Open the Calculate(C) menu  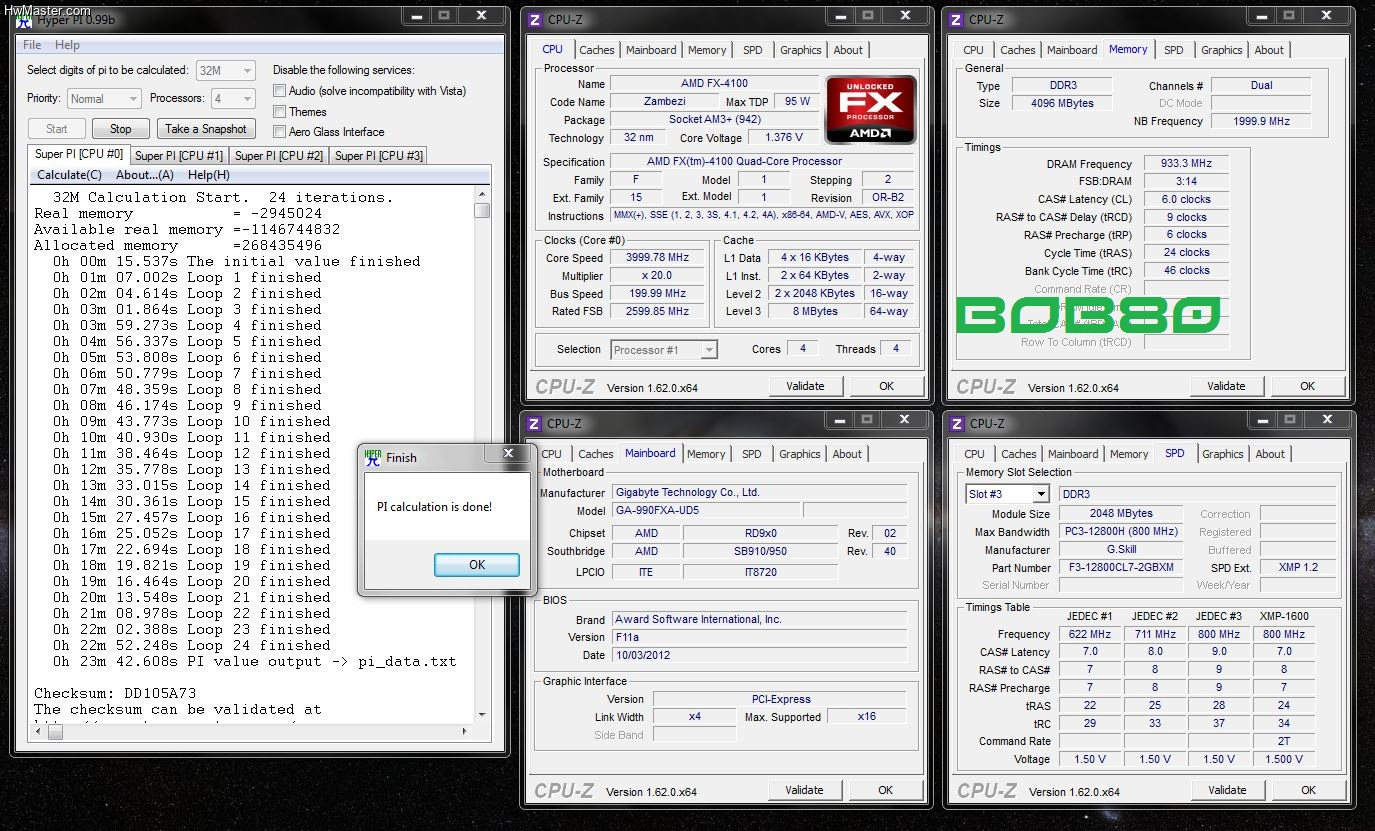coord(69,175)
